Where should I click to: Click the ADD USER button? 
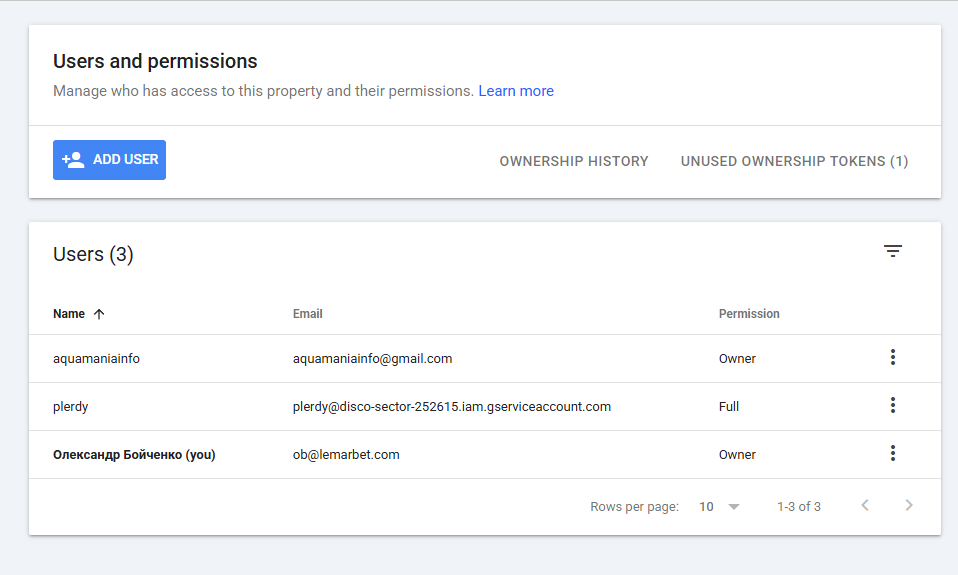[x=109, y=160]
